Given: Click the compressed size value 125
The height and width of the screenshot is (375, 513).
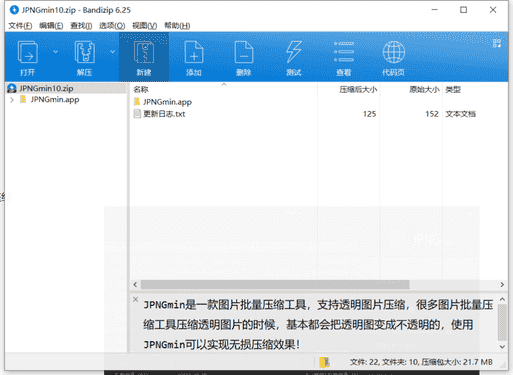Looking at the screenshot, I should (x=369, y=114).
